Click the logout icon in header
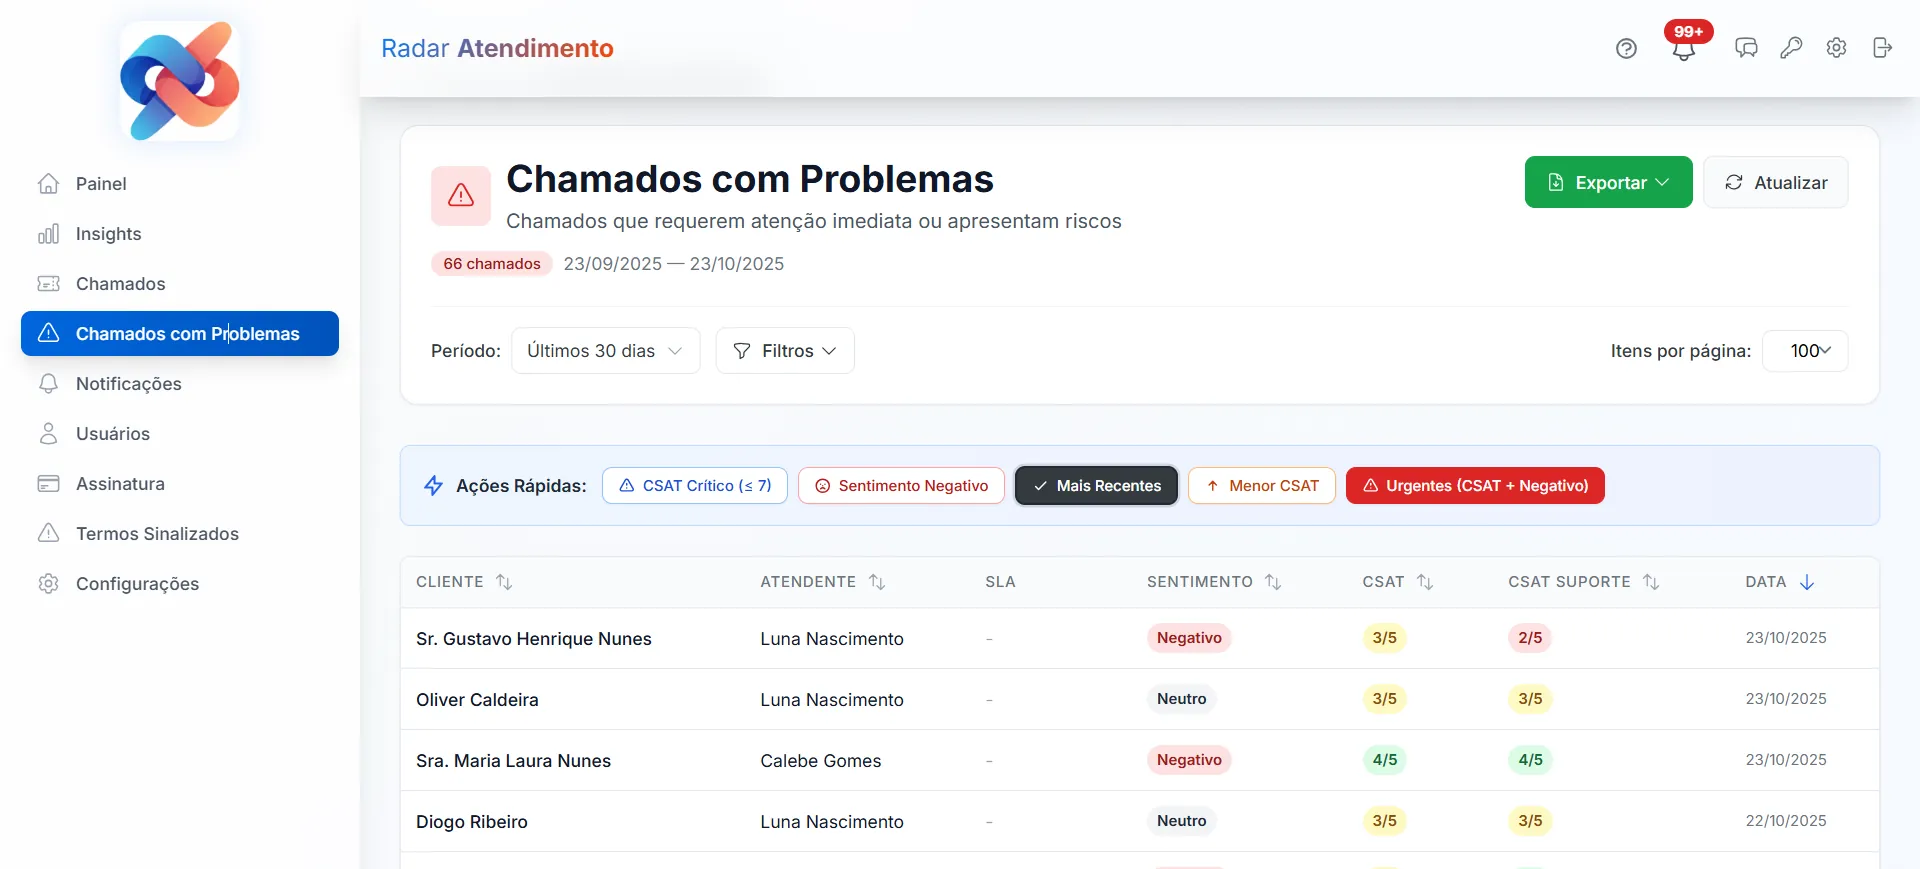The image size is (1920, 869). pyautogui.click(x=1882, y=48)
